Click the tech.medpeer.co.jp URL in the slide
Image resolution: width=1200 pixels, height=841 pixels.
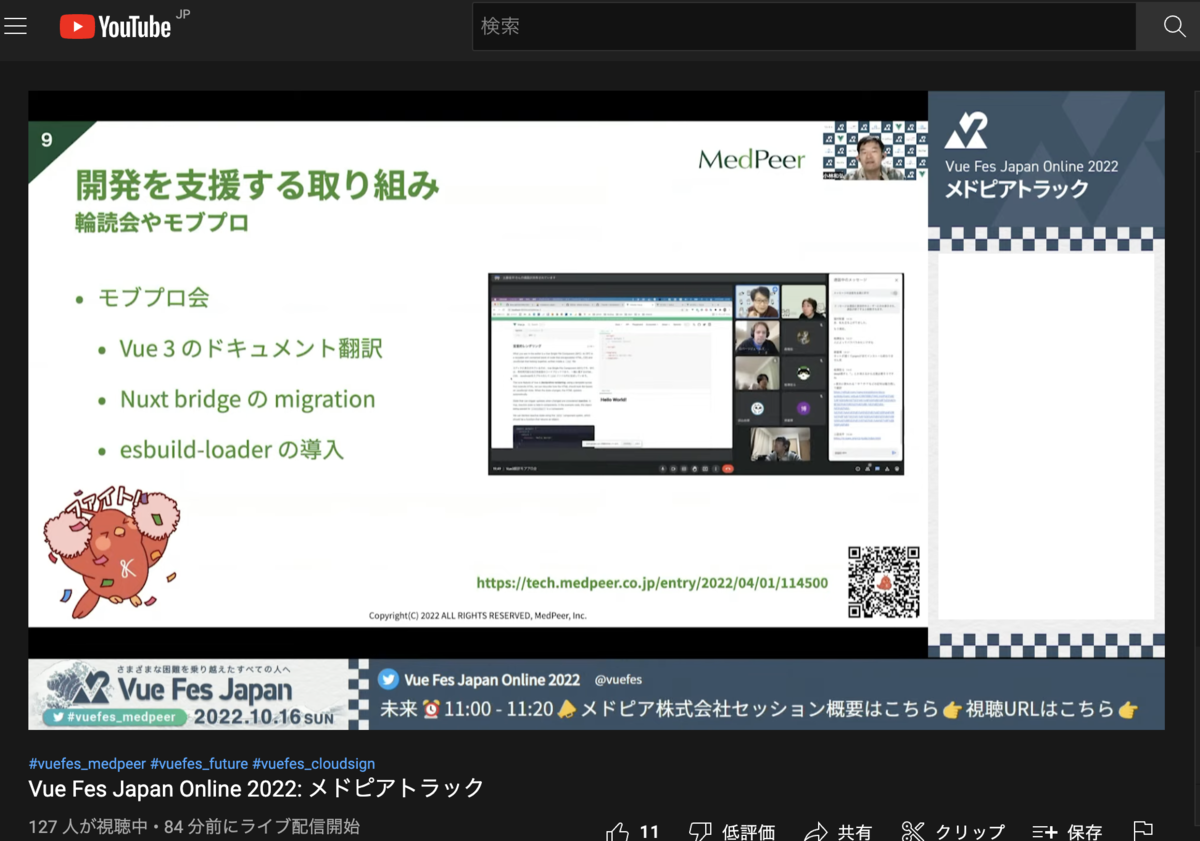coord(651,582)
